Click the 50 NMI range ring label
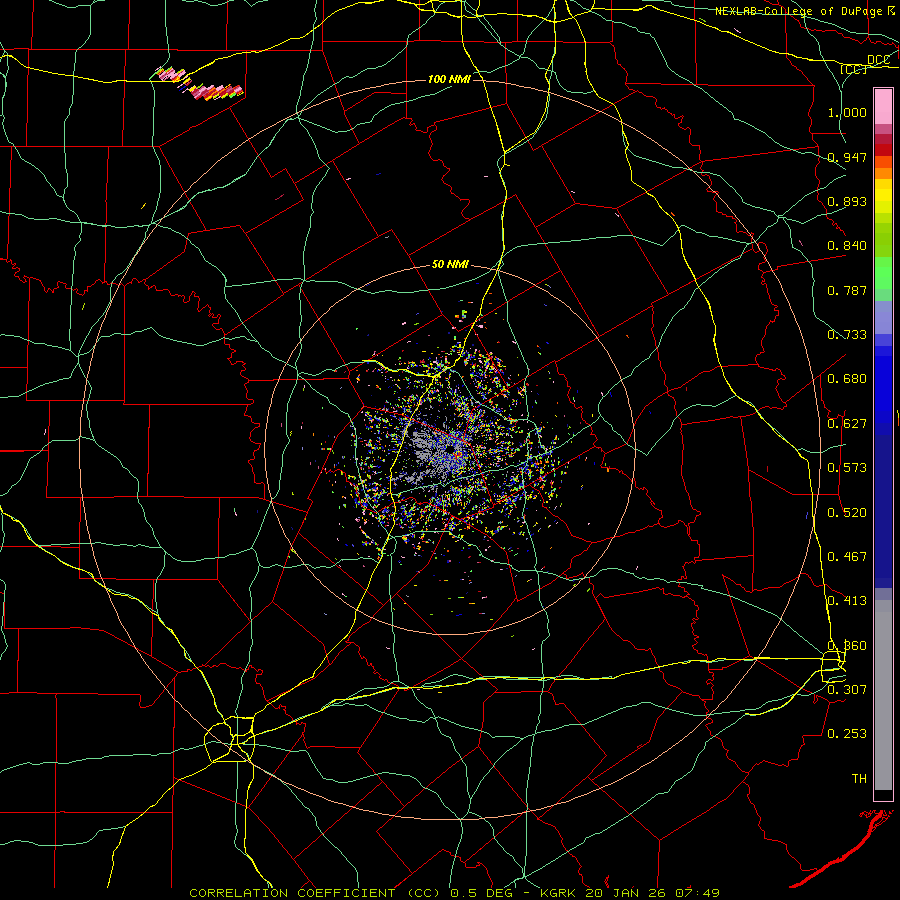 [x=450, y=264]
